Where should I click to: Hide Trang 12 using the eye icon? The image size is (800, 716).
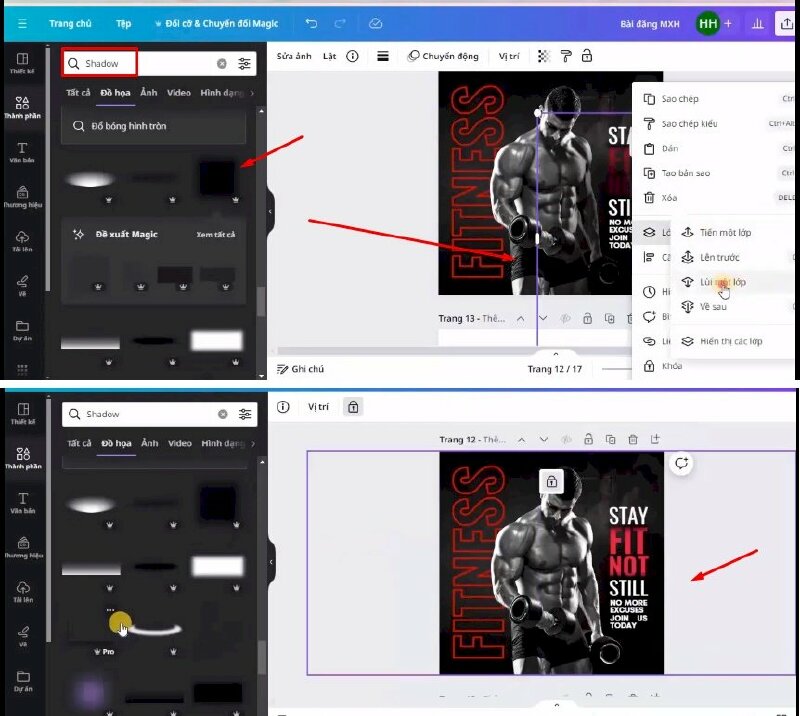[x=565, y=439]
